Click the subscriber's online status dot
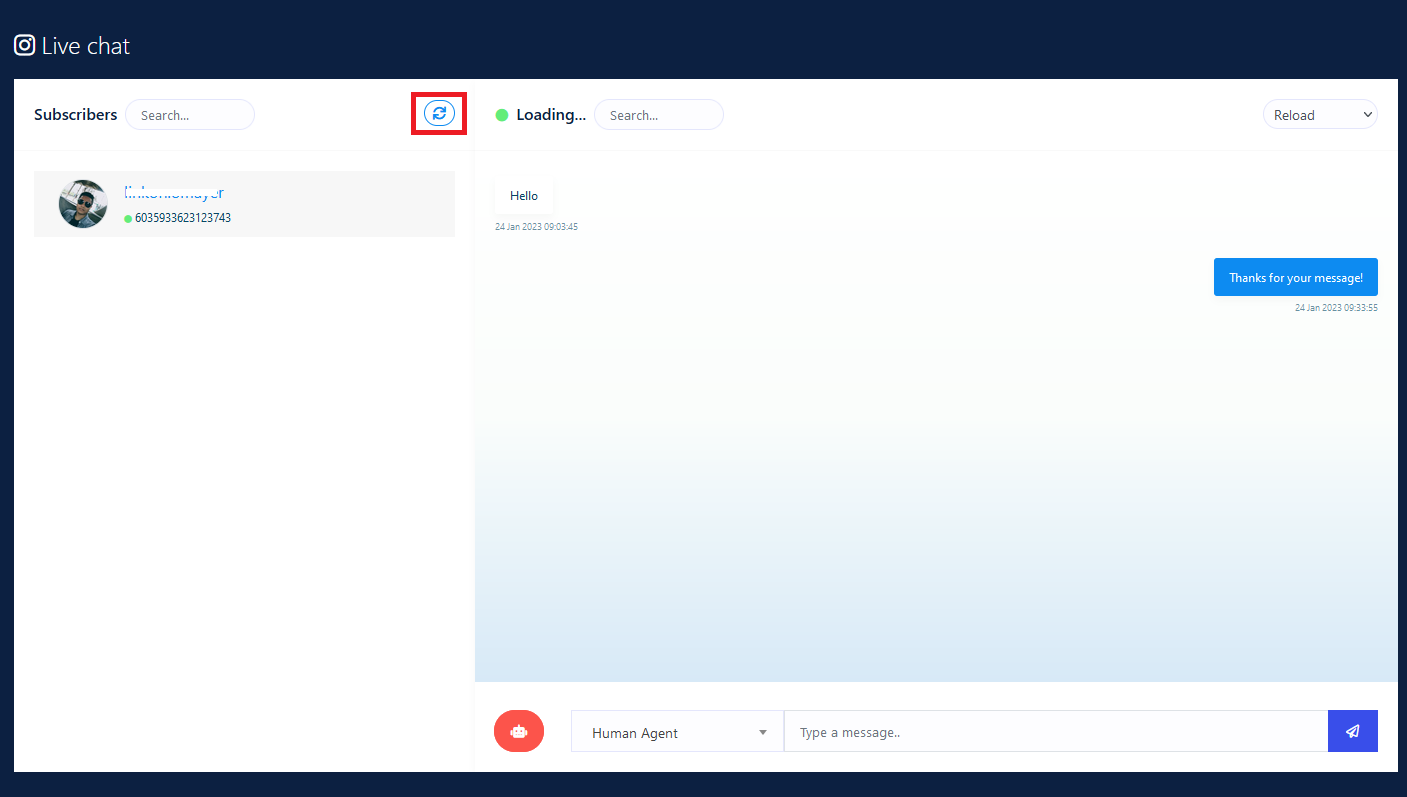This screenshot has width=1407, height=797. 128,218
